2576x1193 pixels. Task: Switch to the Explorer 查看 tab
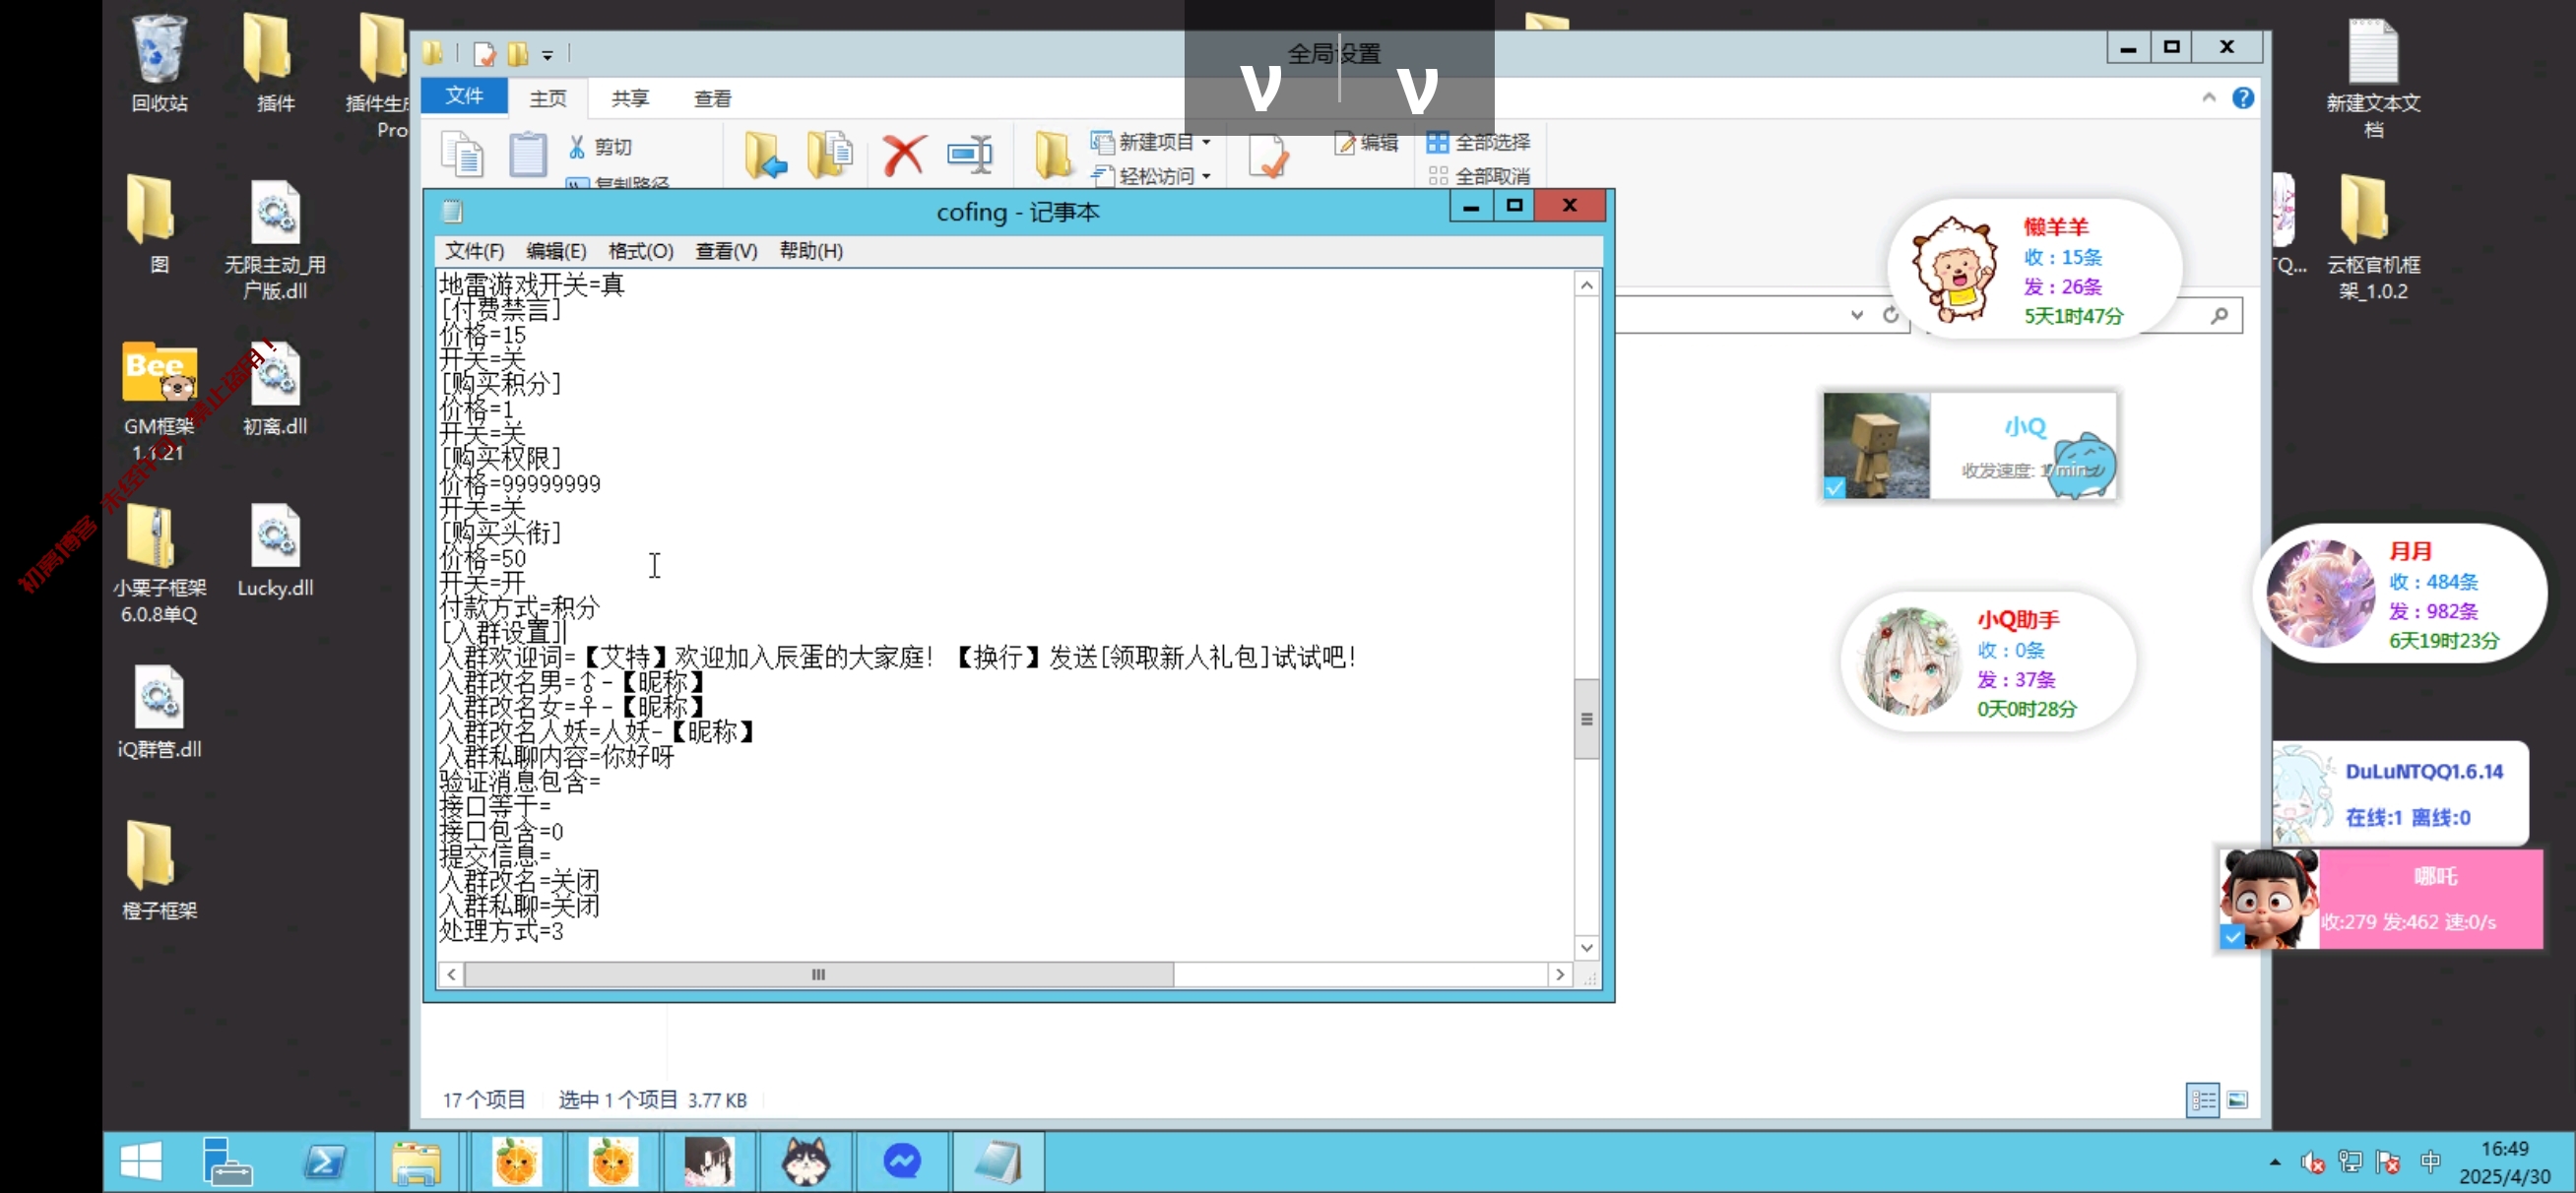point(712,98)
